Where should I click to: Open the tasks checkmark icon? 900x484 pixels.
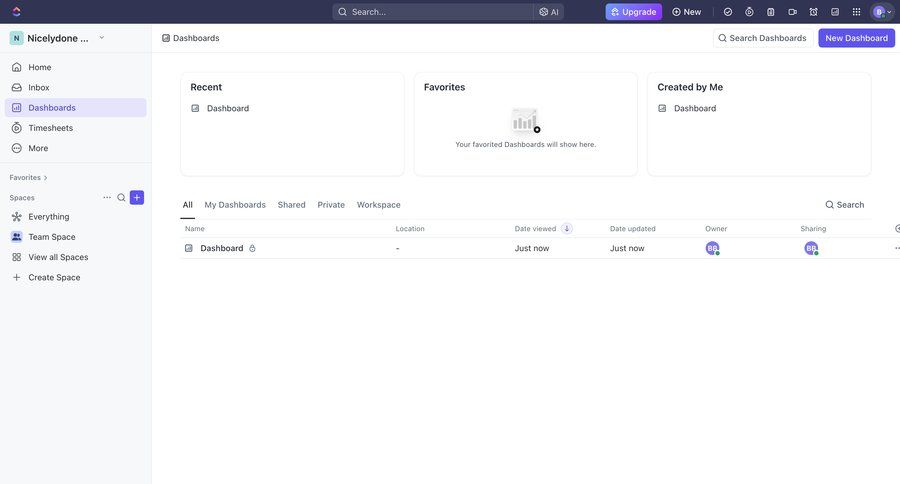pyautogui.click(x=728, y=11)
